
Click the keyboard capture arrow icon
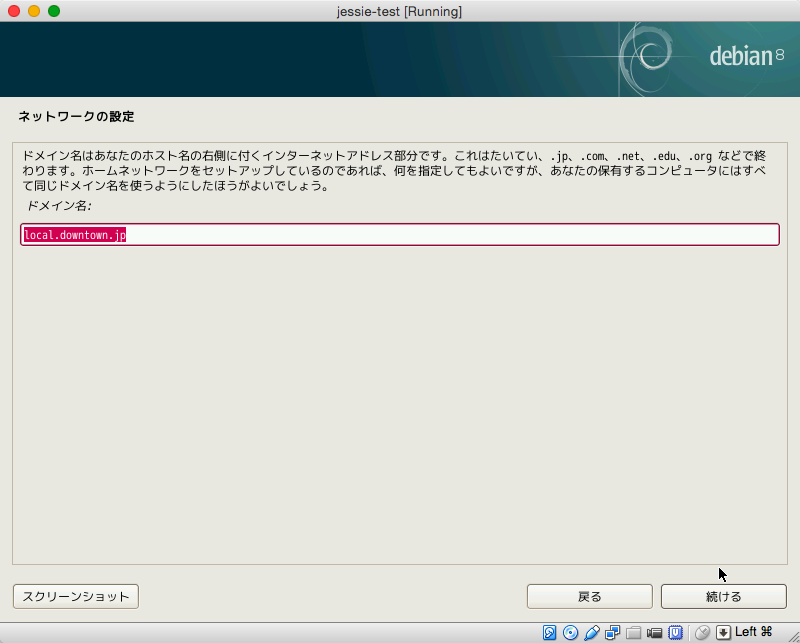[723, 633]
